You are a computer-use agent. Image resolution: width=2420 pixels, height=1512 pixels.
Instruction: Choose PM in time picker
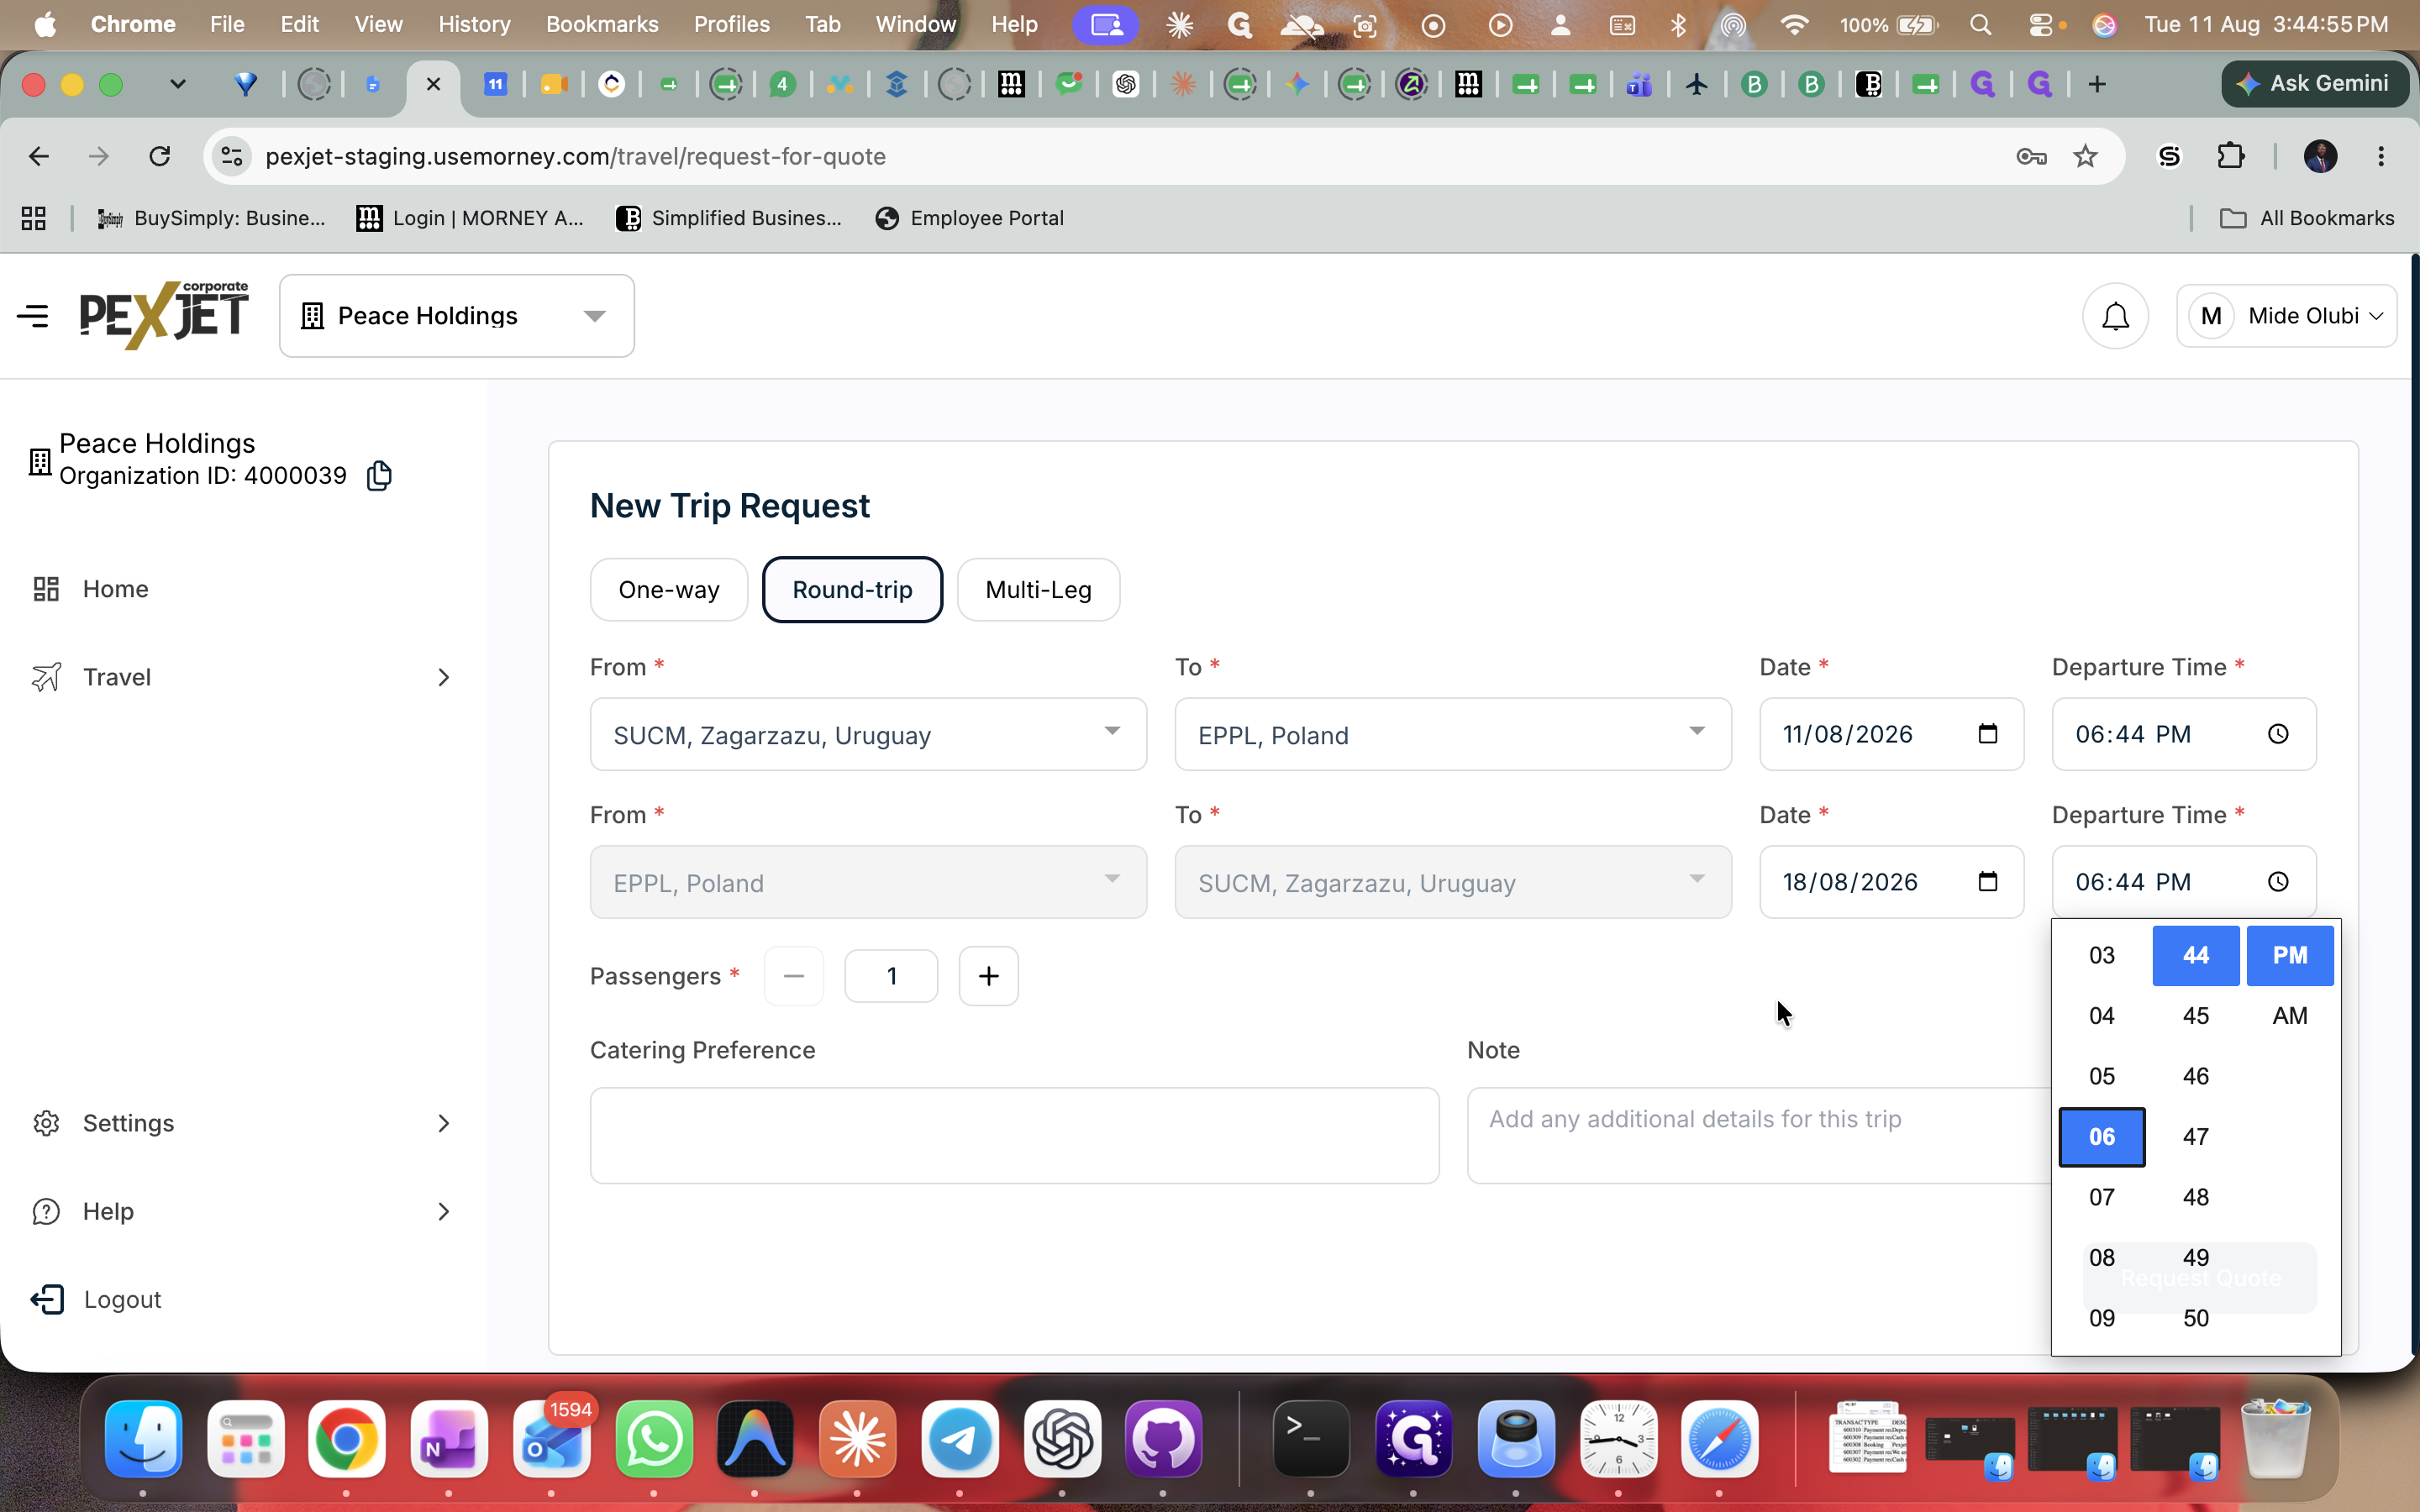tap(2290, 955)
